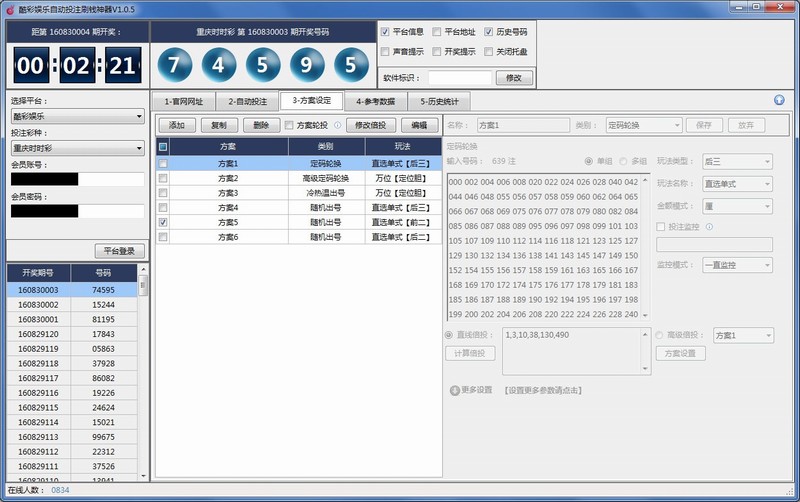Screen dimensions: 800x502
Task: Click the info icon next to 方案轮投
Action: coord(337,125)
